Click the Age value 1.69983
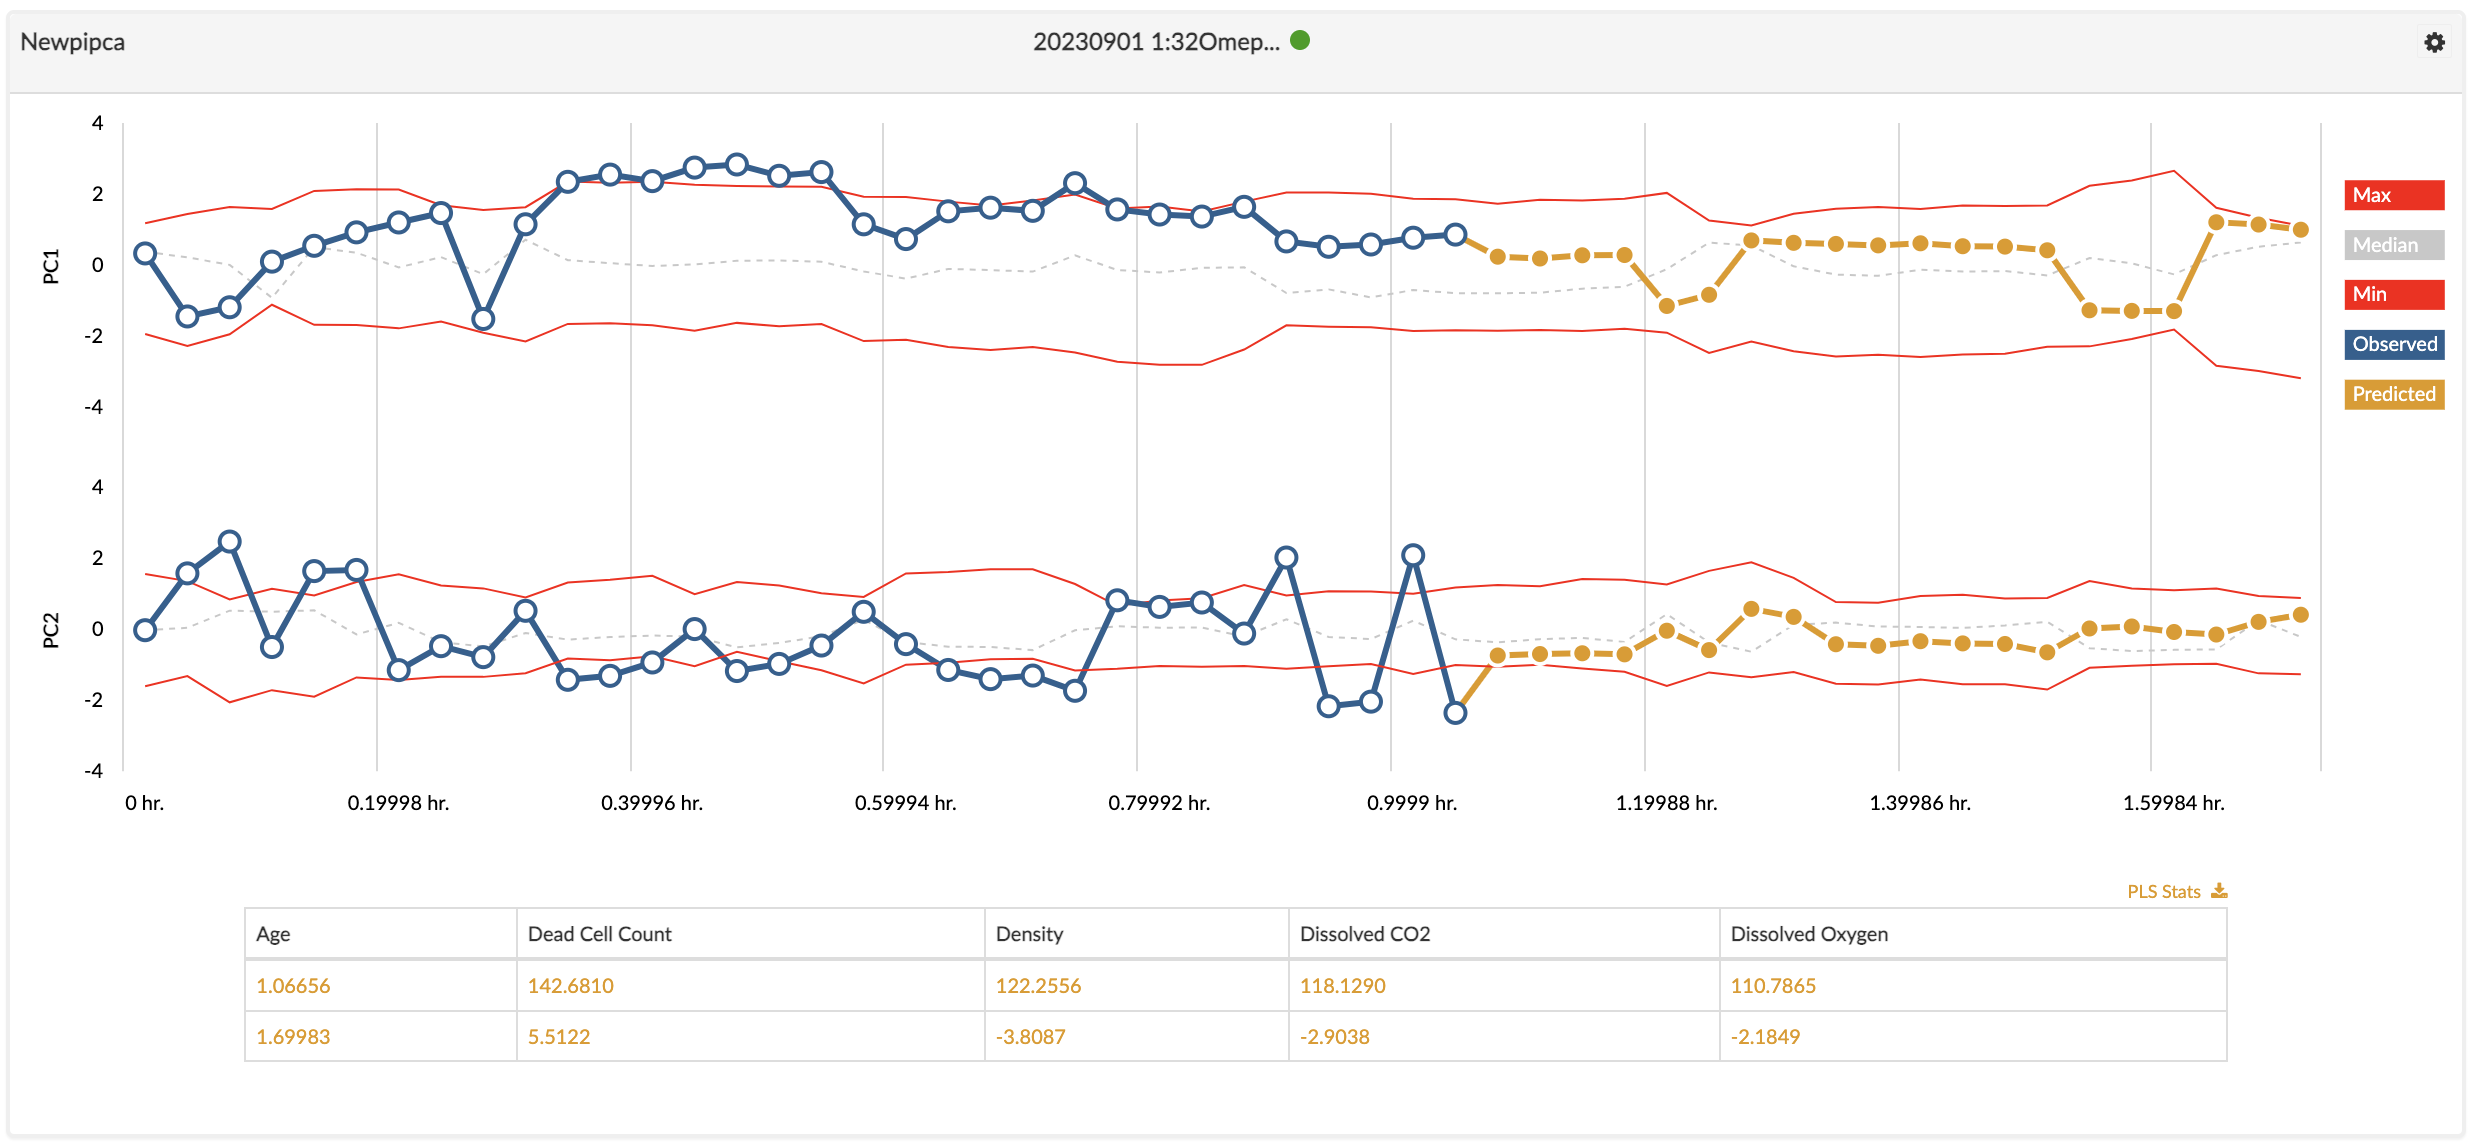The image size is (2480, 1148). point(291,1037)
